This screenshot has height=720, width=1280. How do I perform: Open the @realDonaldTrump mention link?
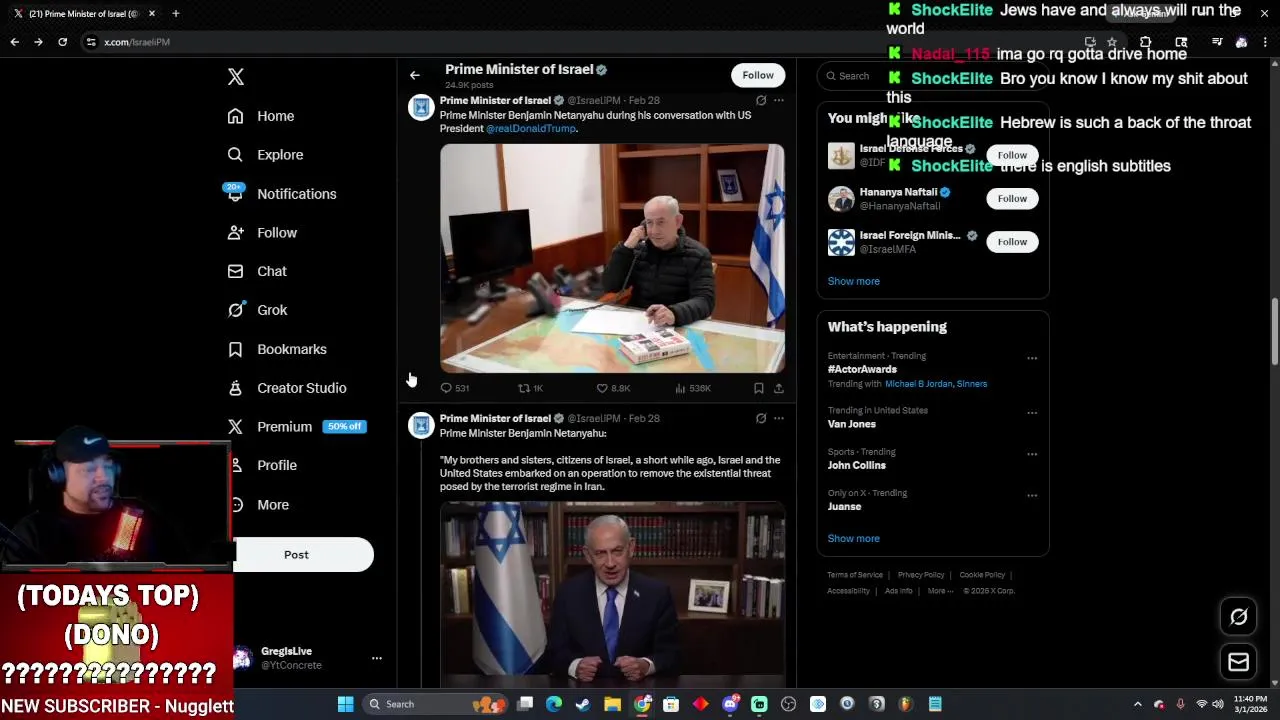530,128
